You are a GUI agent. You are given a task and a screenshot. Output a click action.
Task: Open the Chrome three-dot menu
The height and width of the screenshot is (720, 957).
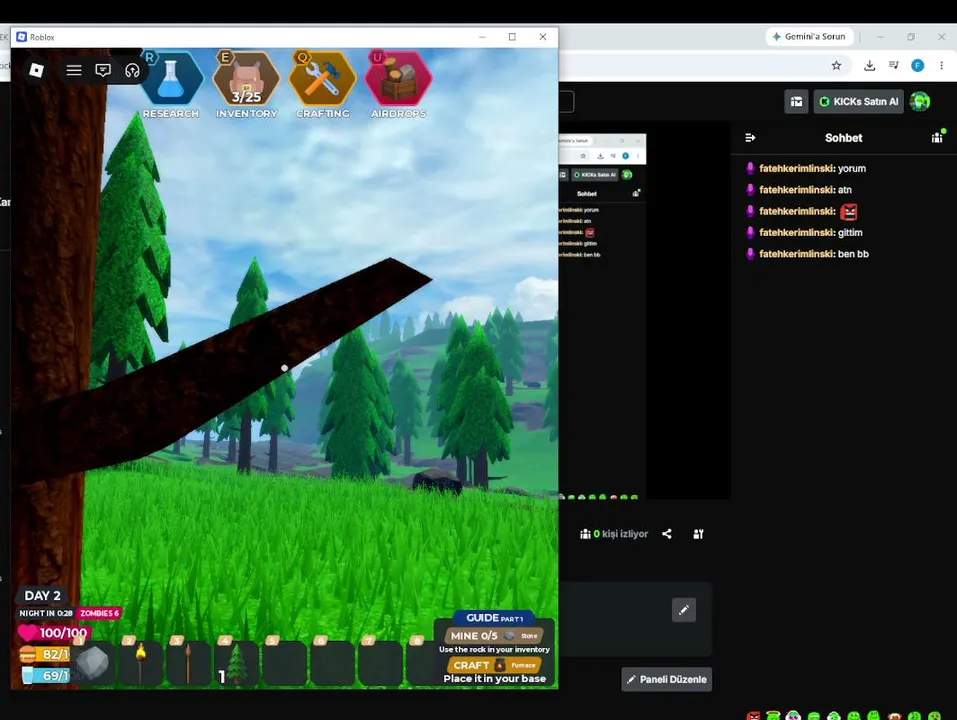(x=942, y=65)
